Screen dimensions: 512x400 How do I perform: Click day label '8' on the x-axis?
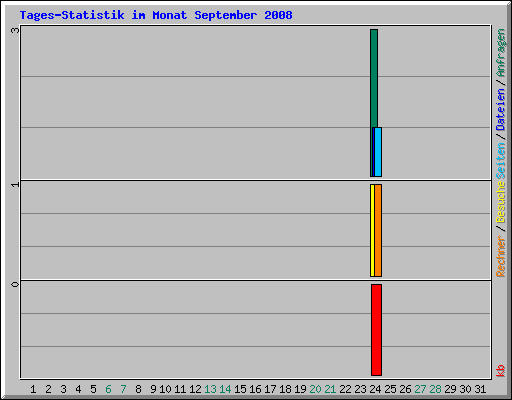click(138, 389)
